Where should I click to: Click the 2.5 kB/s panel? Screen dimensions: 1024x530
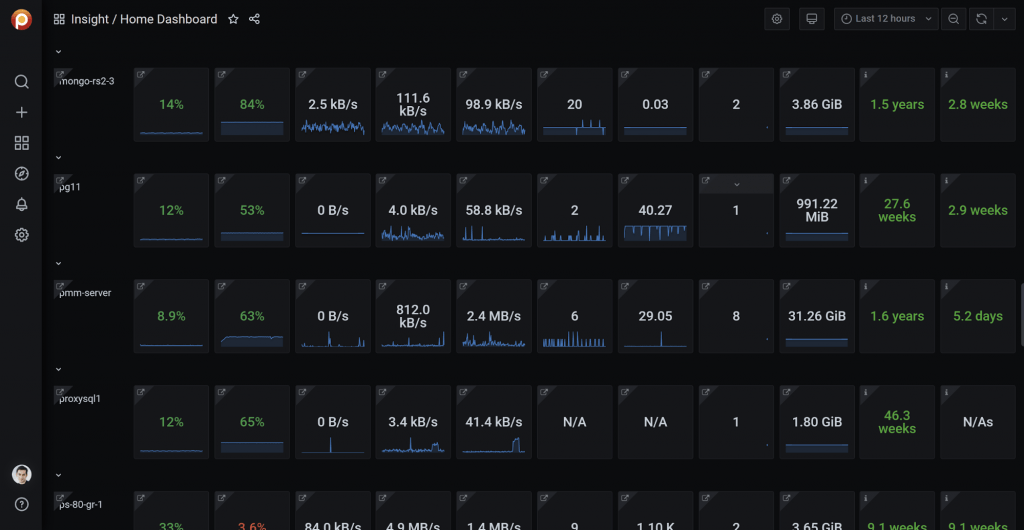[x=332, y=104]
